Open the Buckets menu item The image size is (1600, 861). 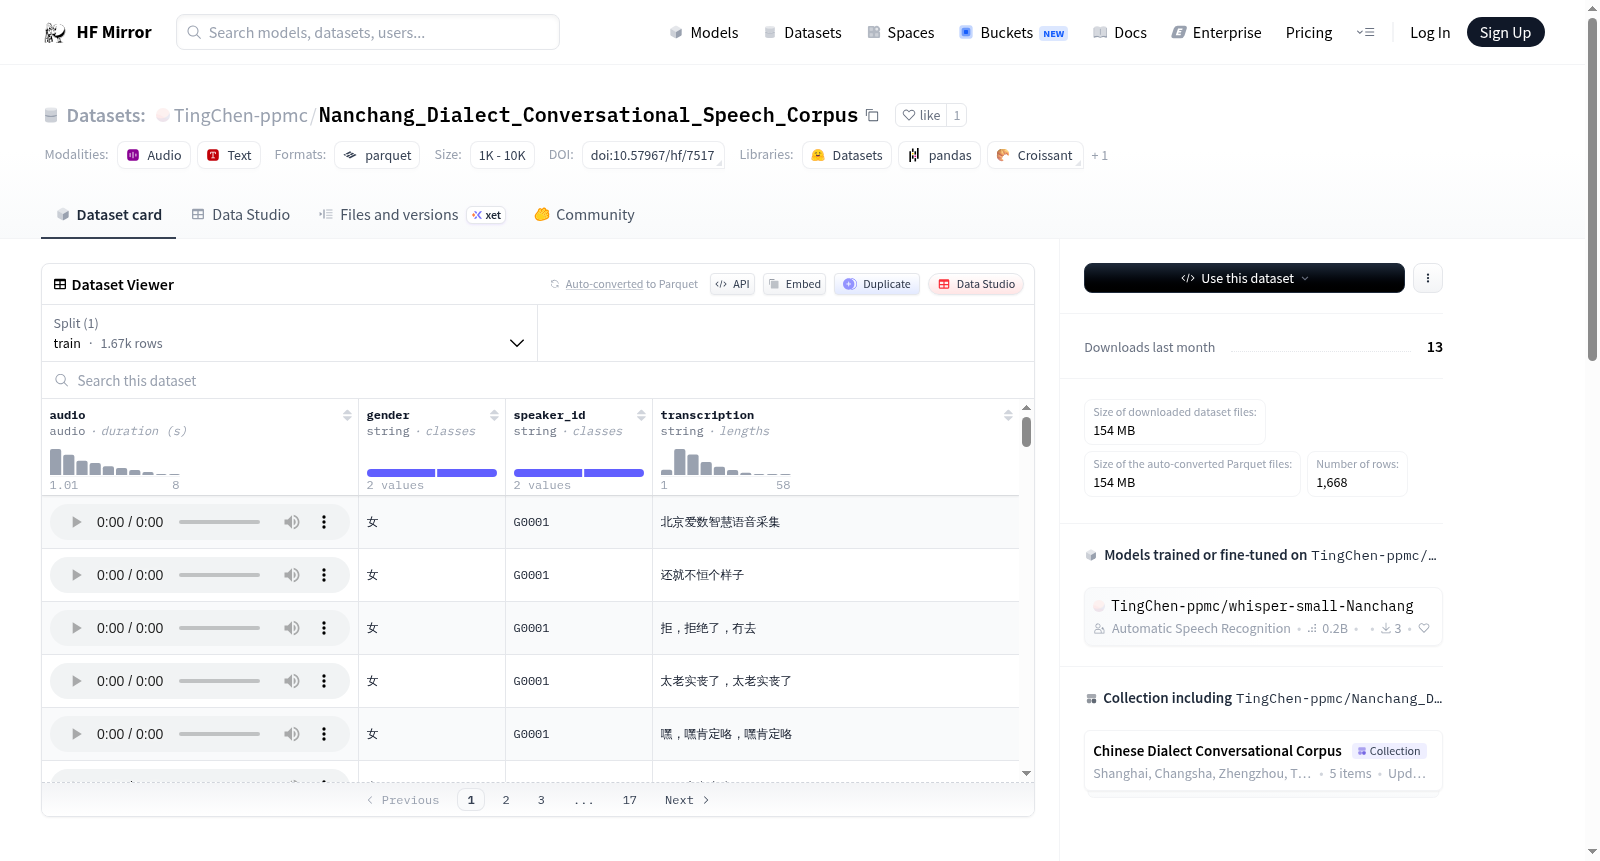1013,33
